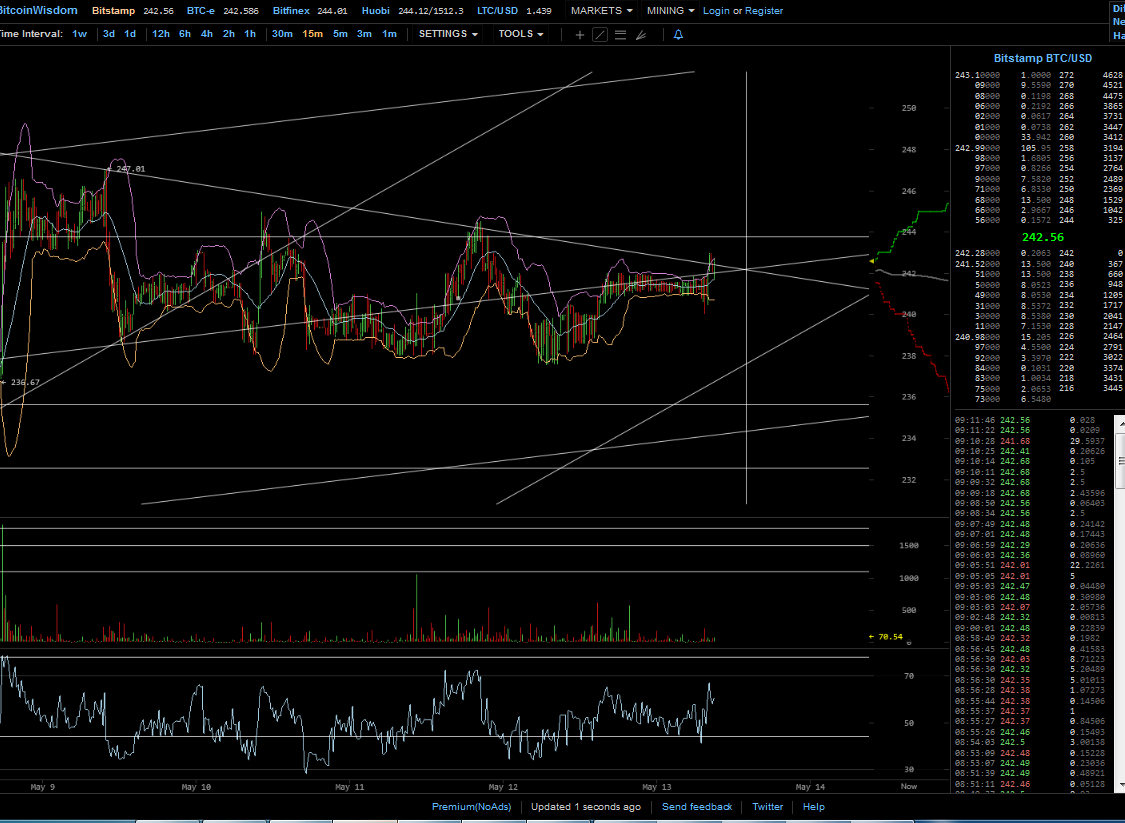Set chart interval to 6h

(x=184, y=34)
